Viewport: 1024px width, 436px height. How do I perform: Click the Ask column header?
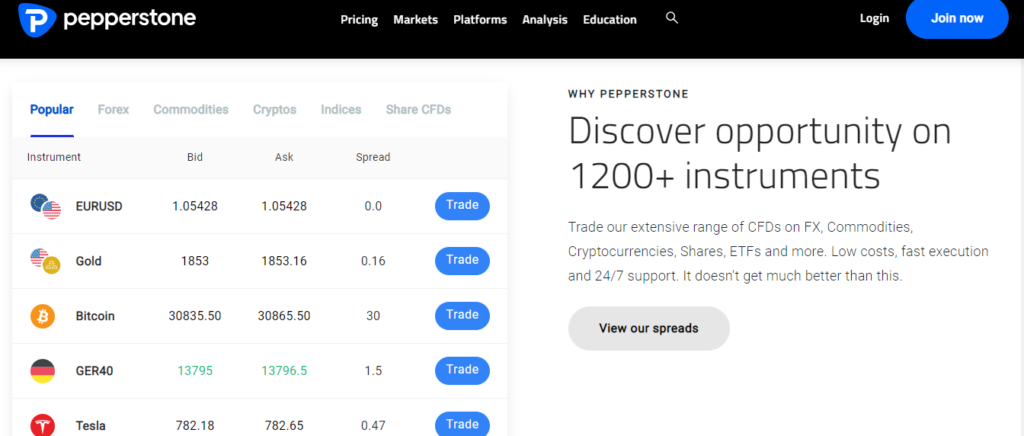284,157
